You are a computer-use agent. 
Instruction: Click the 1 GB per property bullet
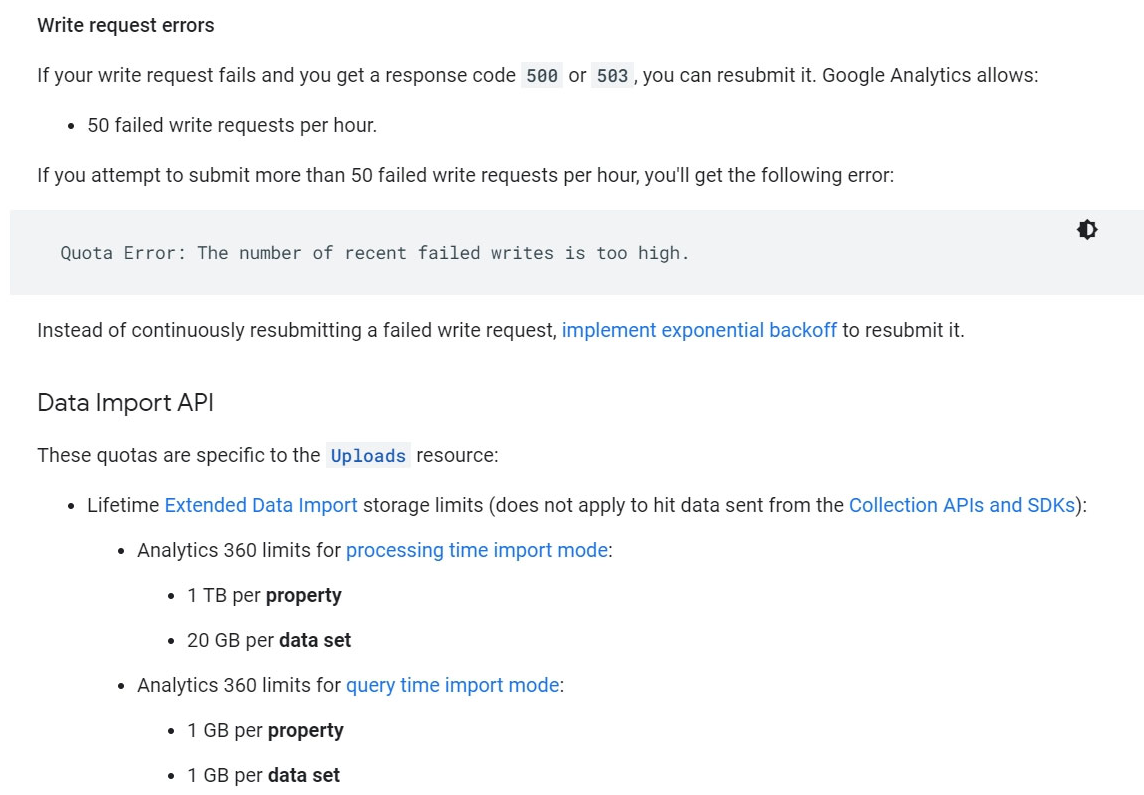point(265,730)
